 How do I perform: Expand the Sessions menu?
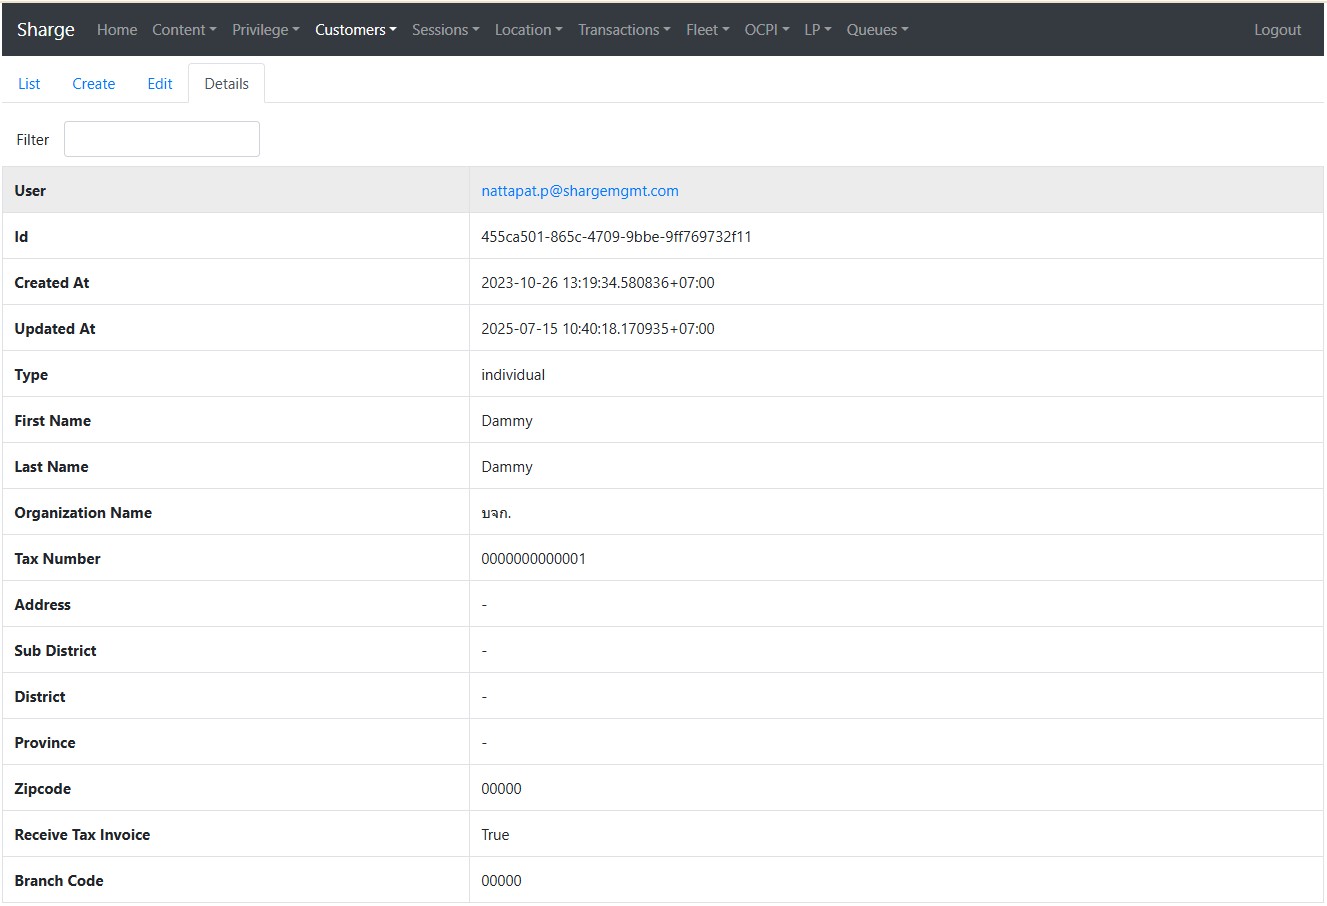pyautogui.click(x=445, y=30)
